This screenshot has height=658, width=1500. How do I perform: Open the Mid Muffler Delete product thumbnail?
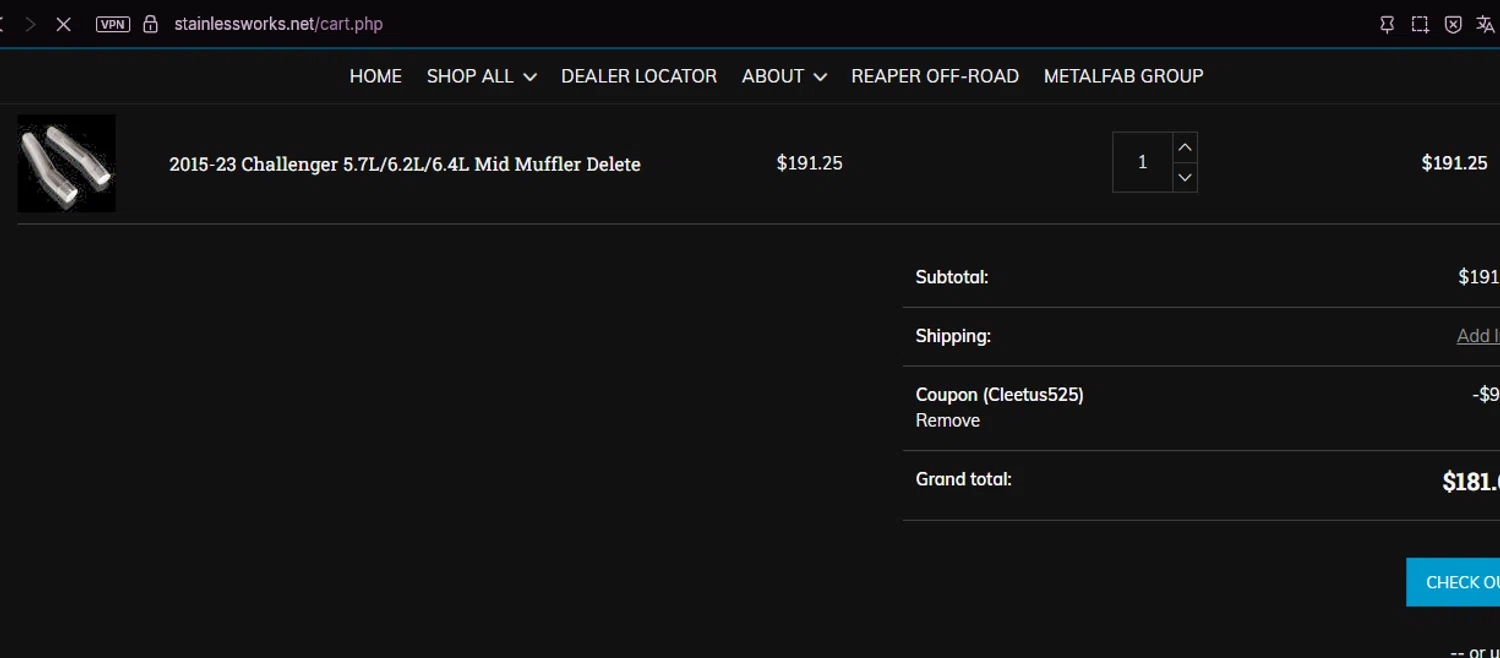67,163
